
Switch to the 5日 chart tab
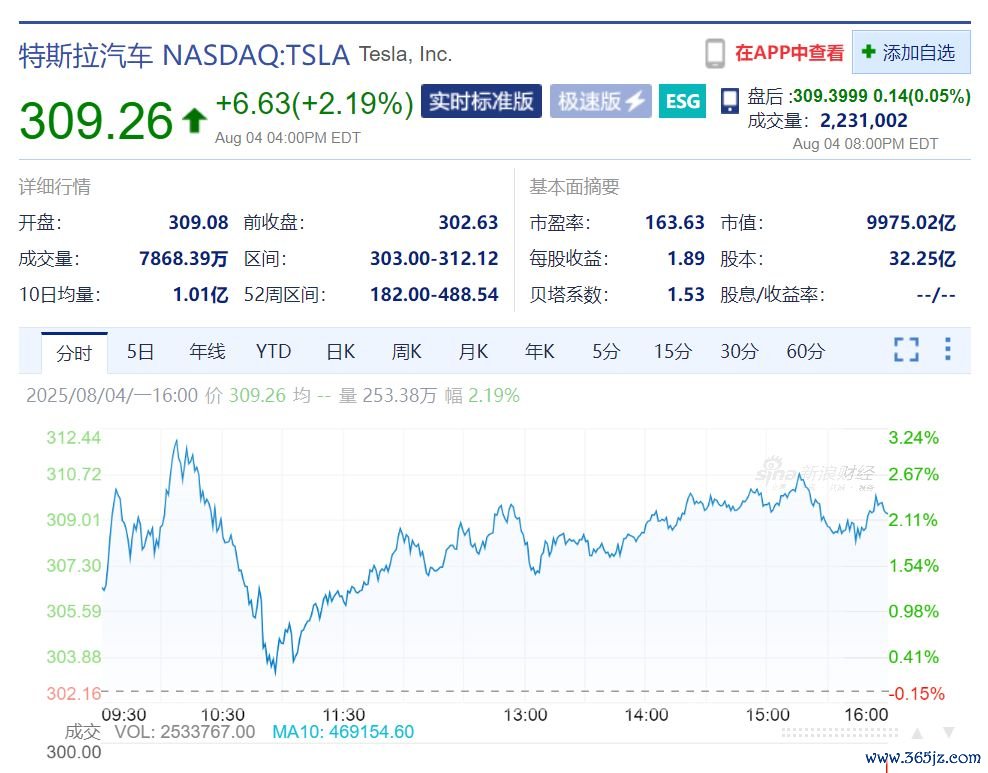(140, 351)
